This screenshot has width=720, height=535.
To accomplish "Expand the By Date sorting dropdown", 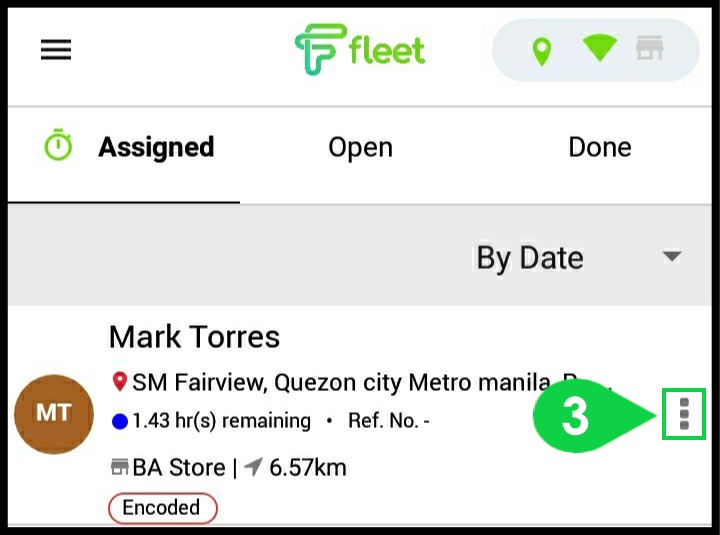I will [x=579, y=257].
